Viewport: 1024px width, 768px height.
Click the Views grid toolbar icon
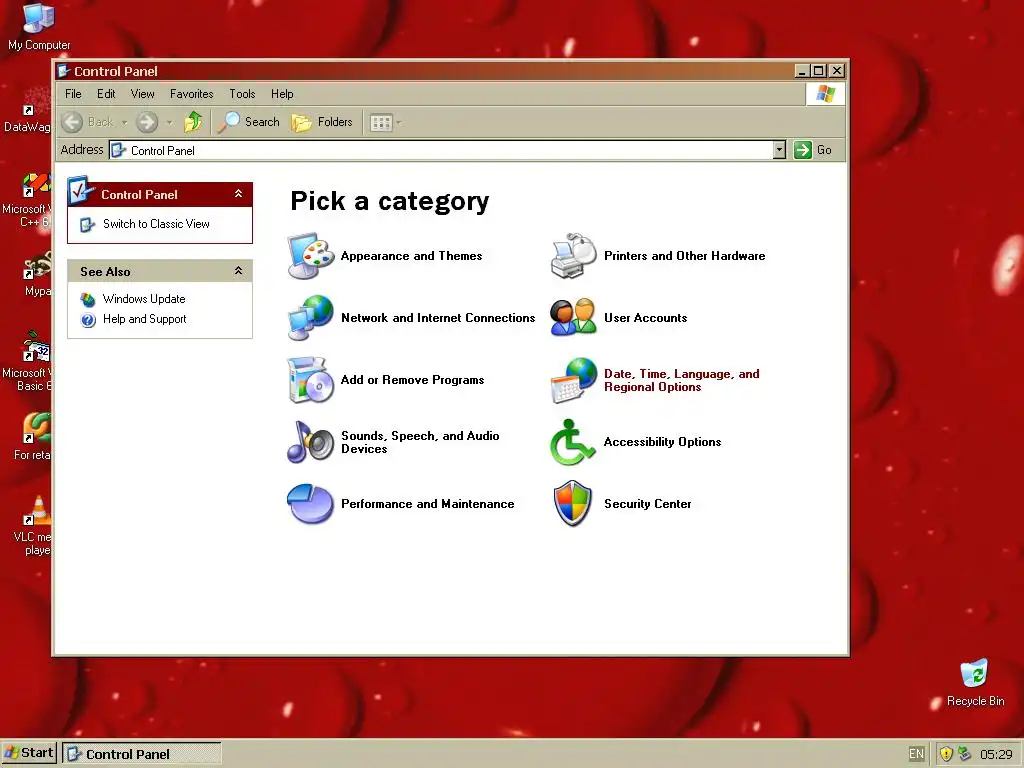(x=381, y=122)
